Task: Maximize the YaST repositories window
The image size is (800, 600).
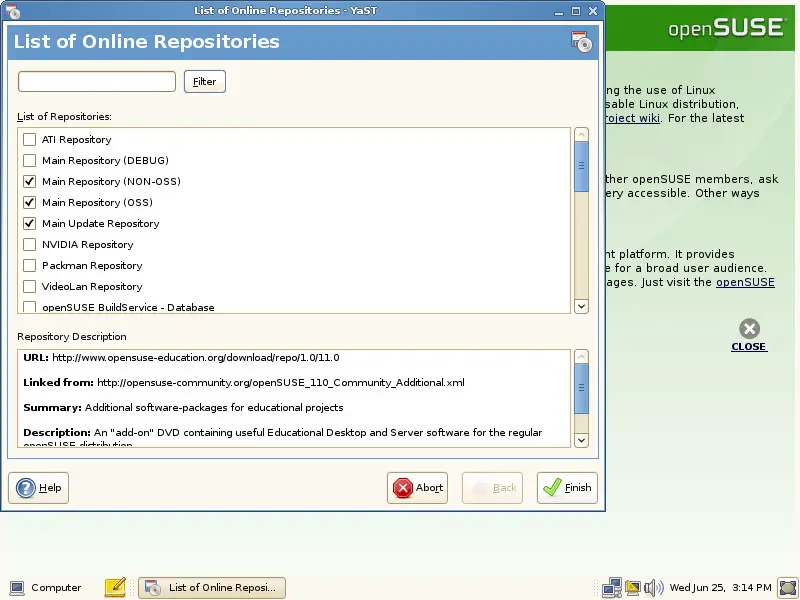Action: (x=576, y=11)
